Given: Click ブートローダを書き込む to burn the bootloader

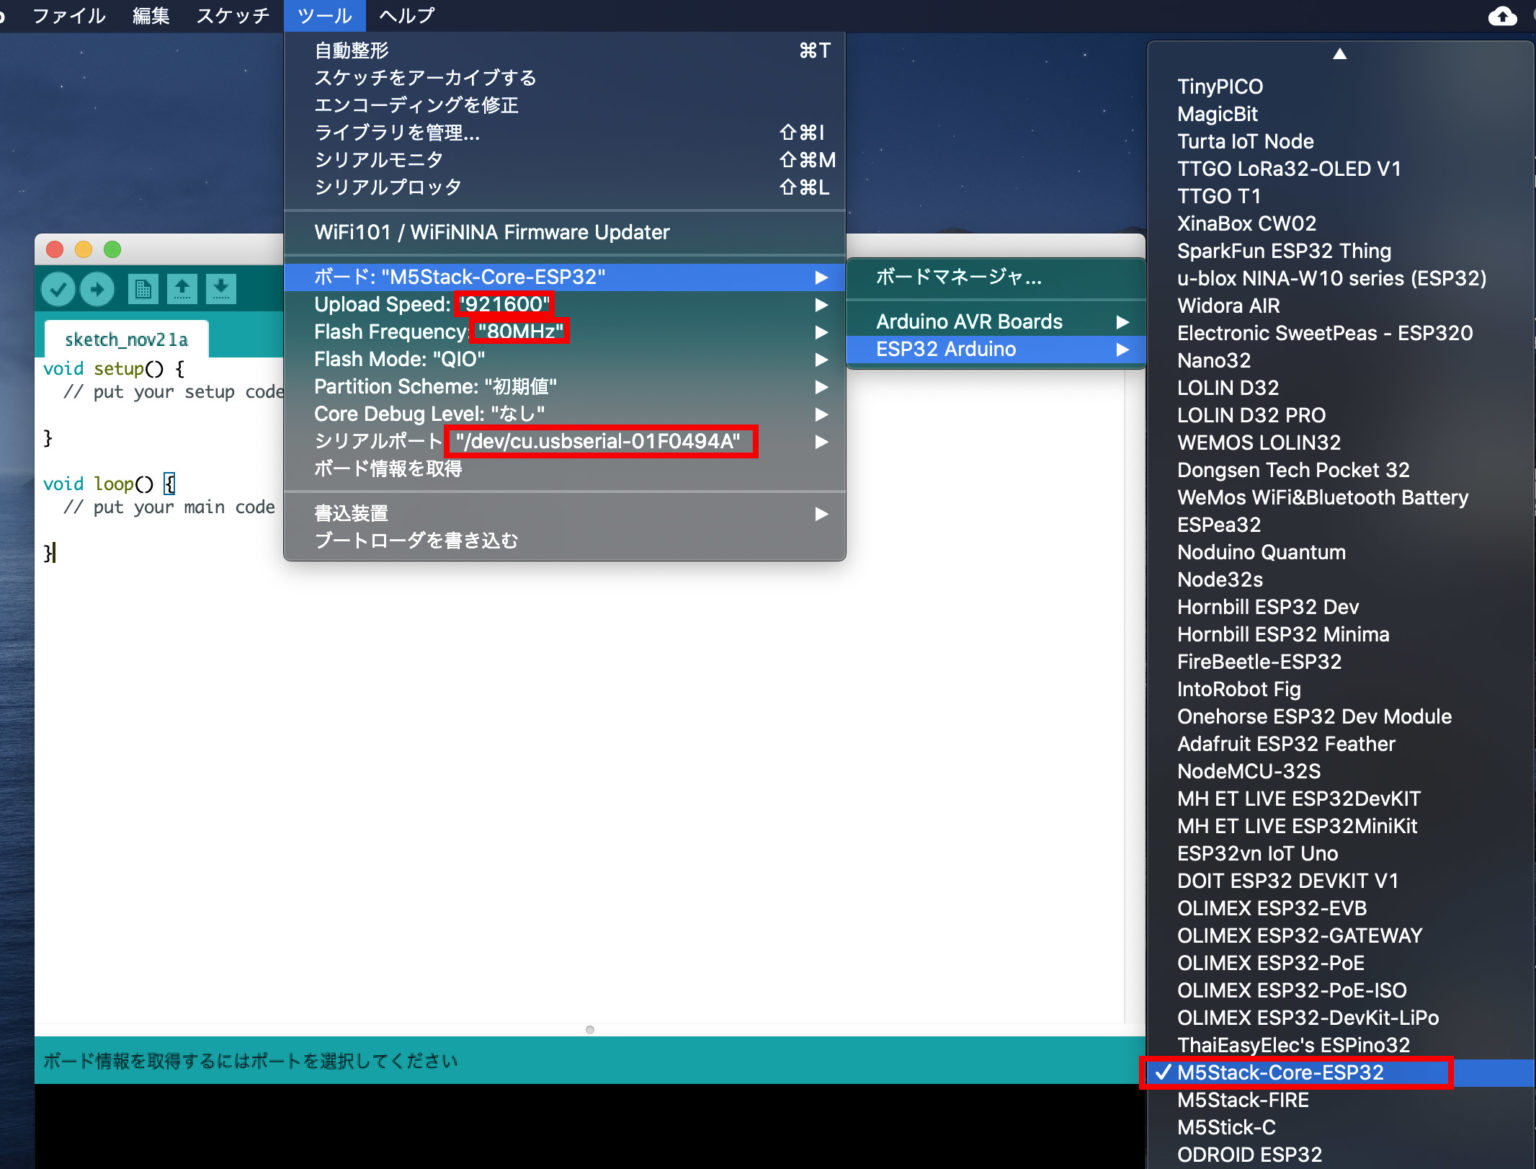Looking at the screenshot, I should (416, 540).
